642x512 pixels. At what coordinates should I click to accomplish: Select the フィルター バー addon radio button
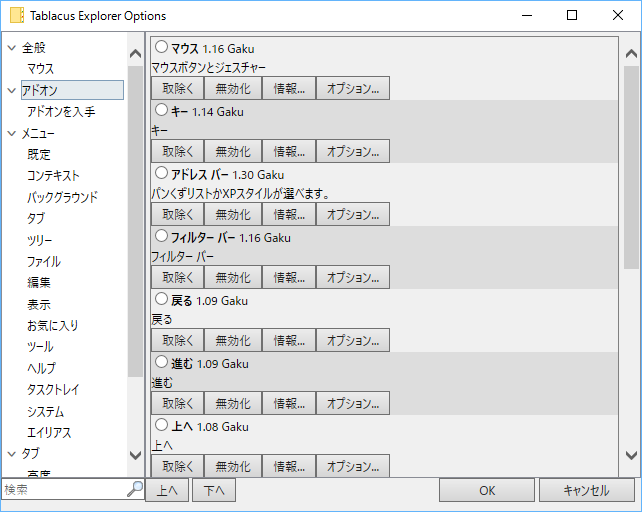pyautogui.click(x=161, y=236)
